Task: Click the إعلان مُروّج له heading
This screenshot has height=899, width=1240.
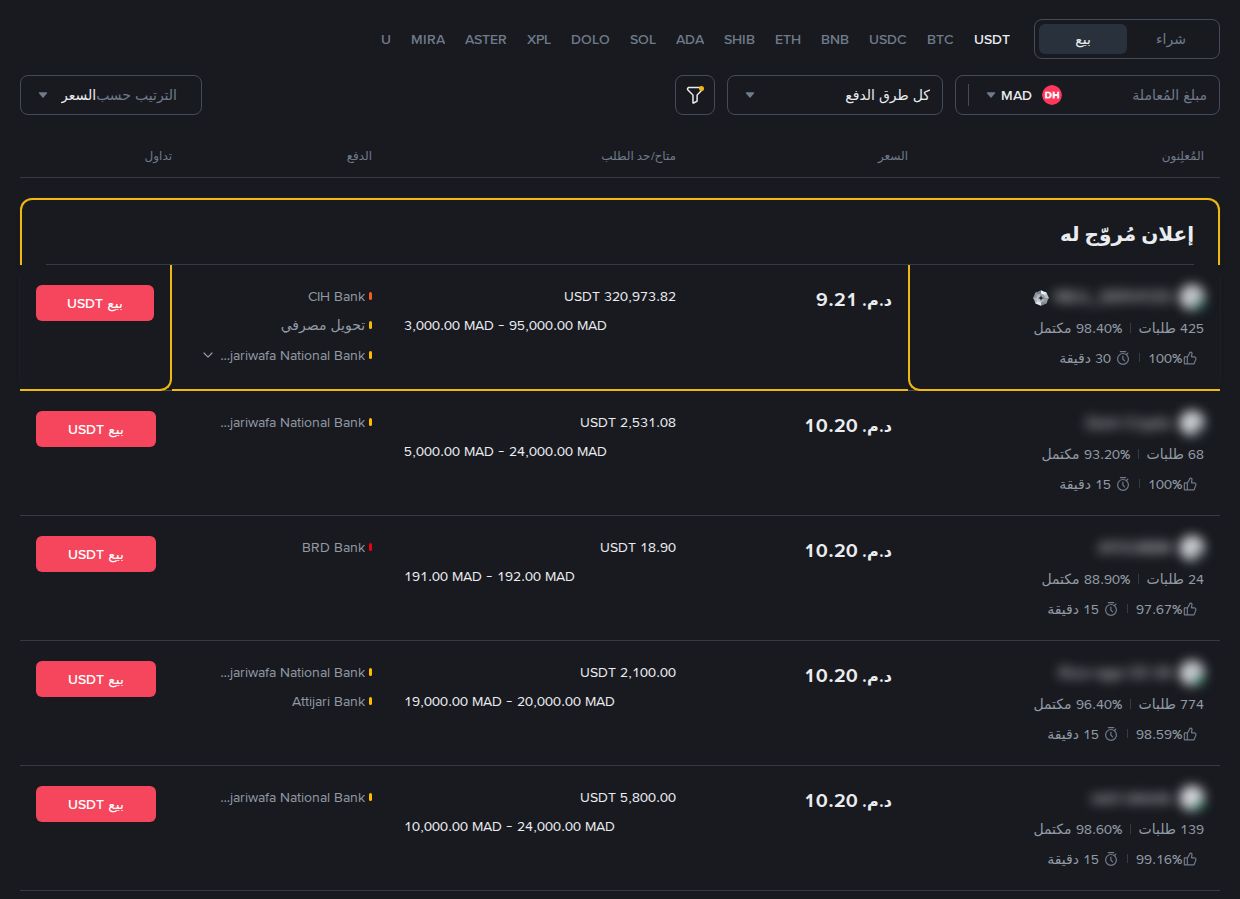Action: pos(1127,235)
